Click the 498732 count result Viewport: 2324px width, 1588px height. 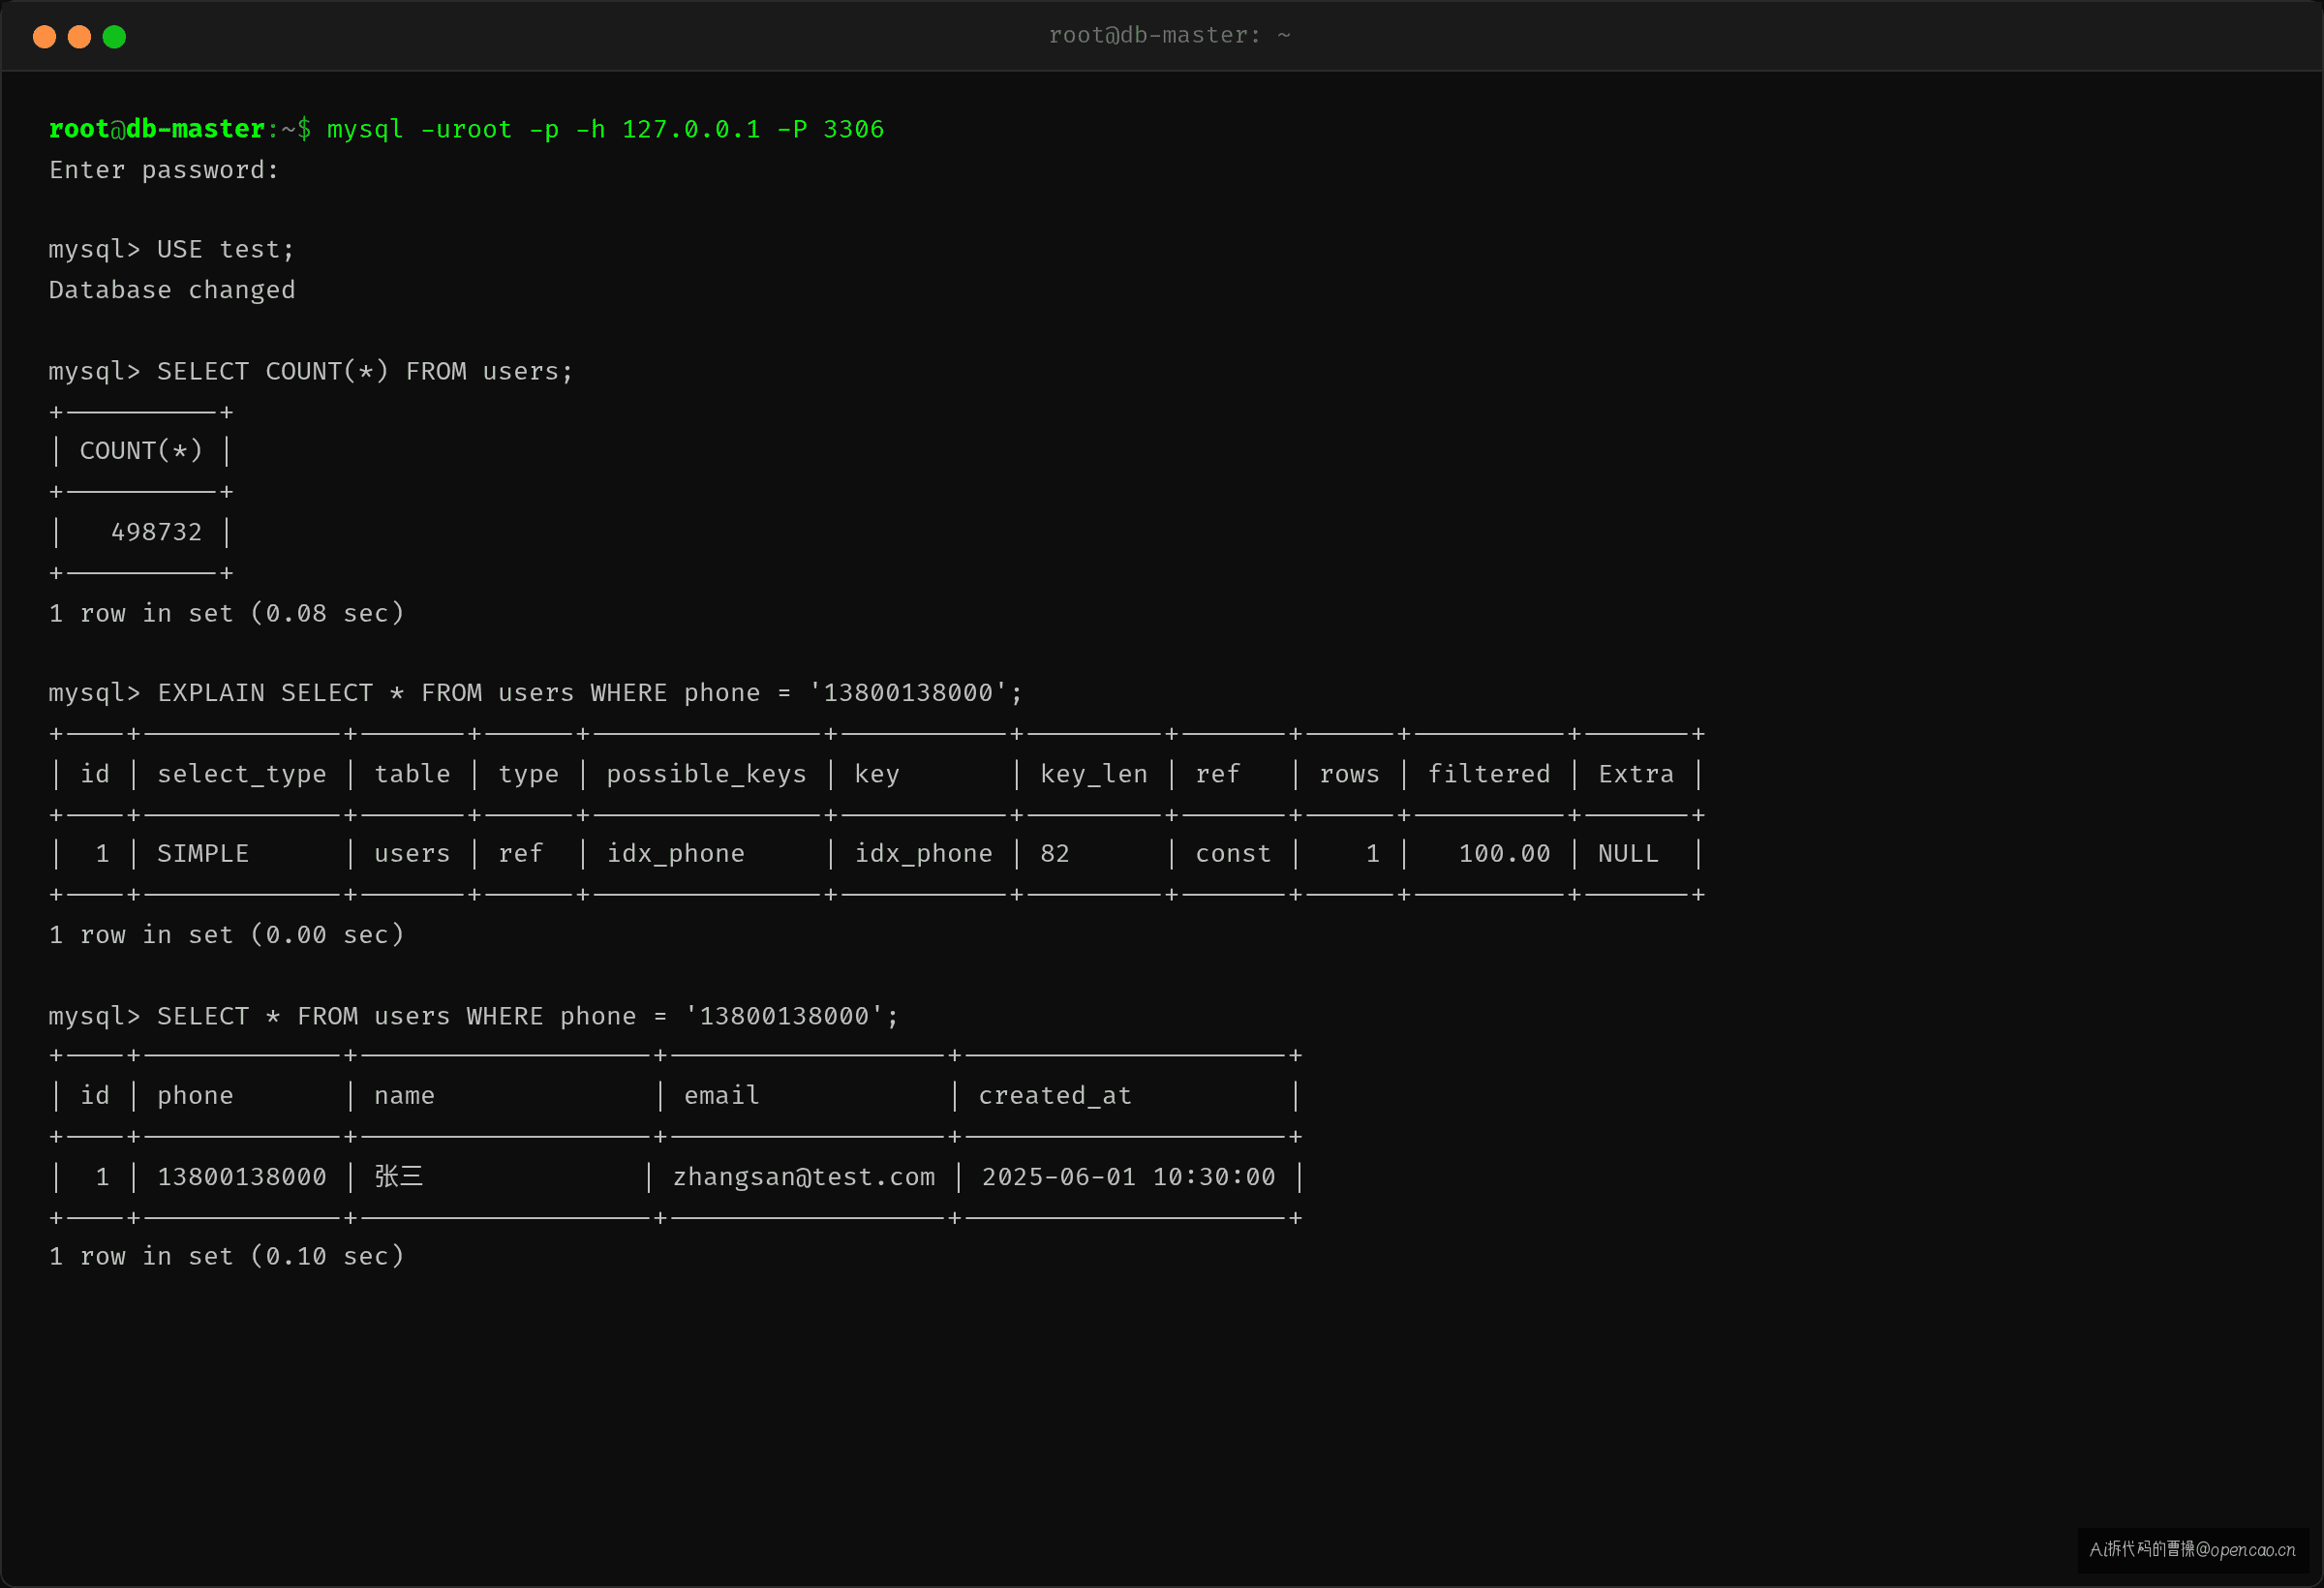point(156,532)
